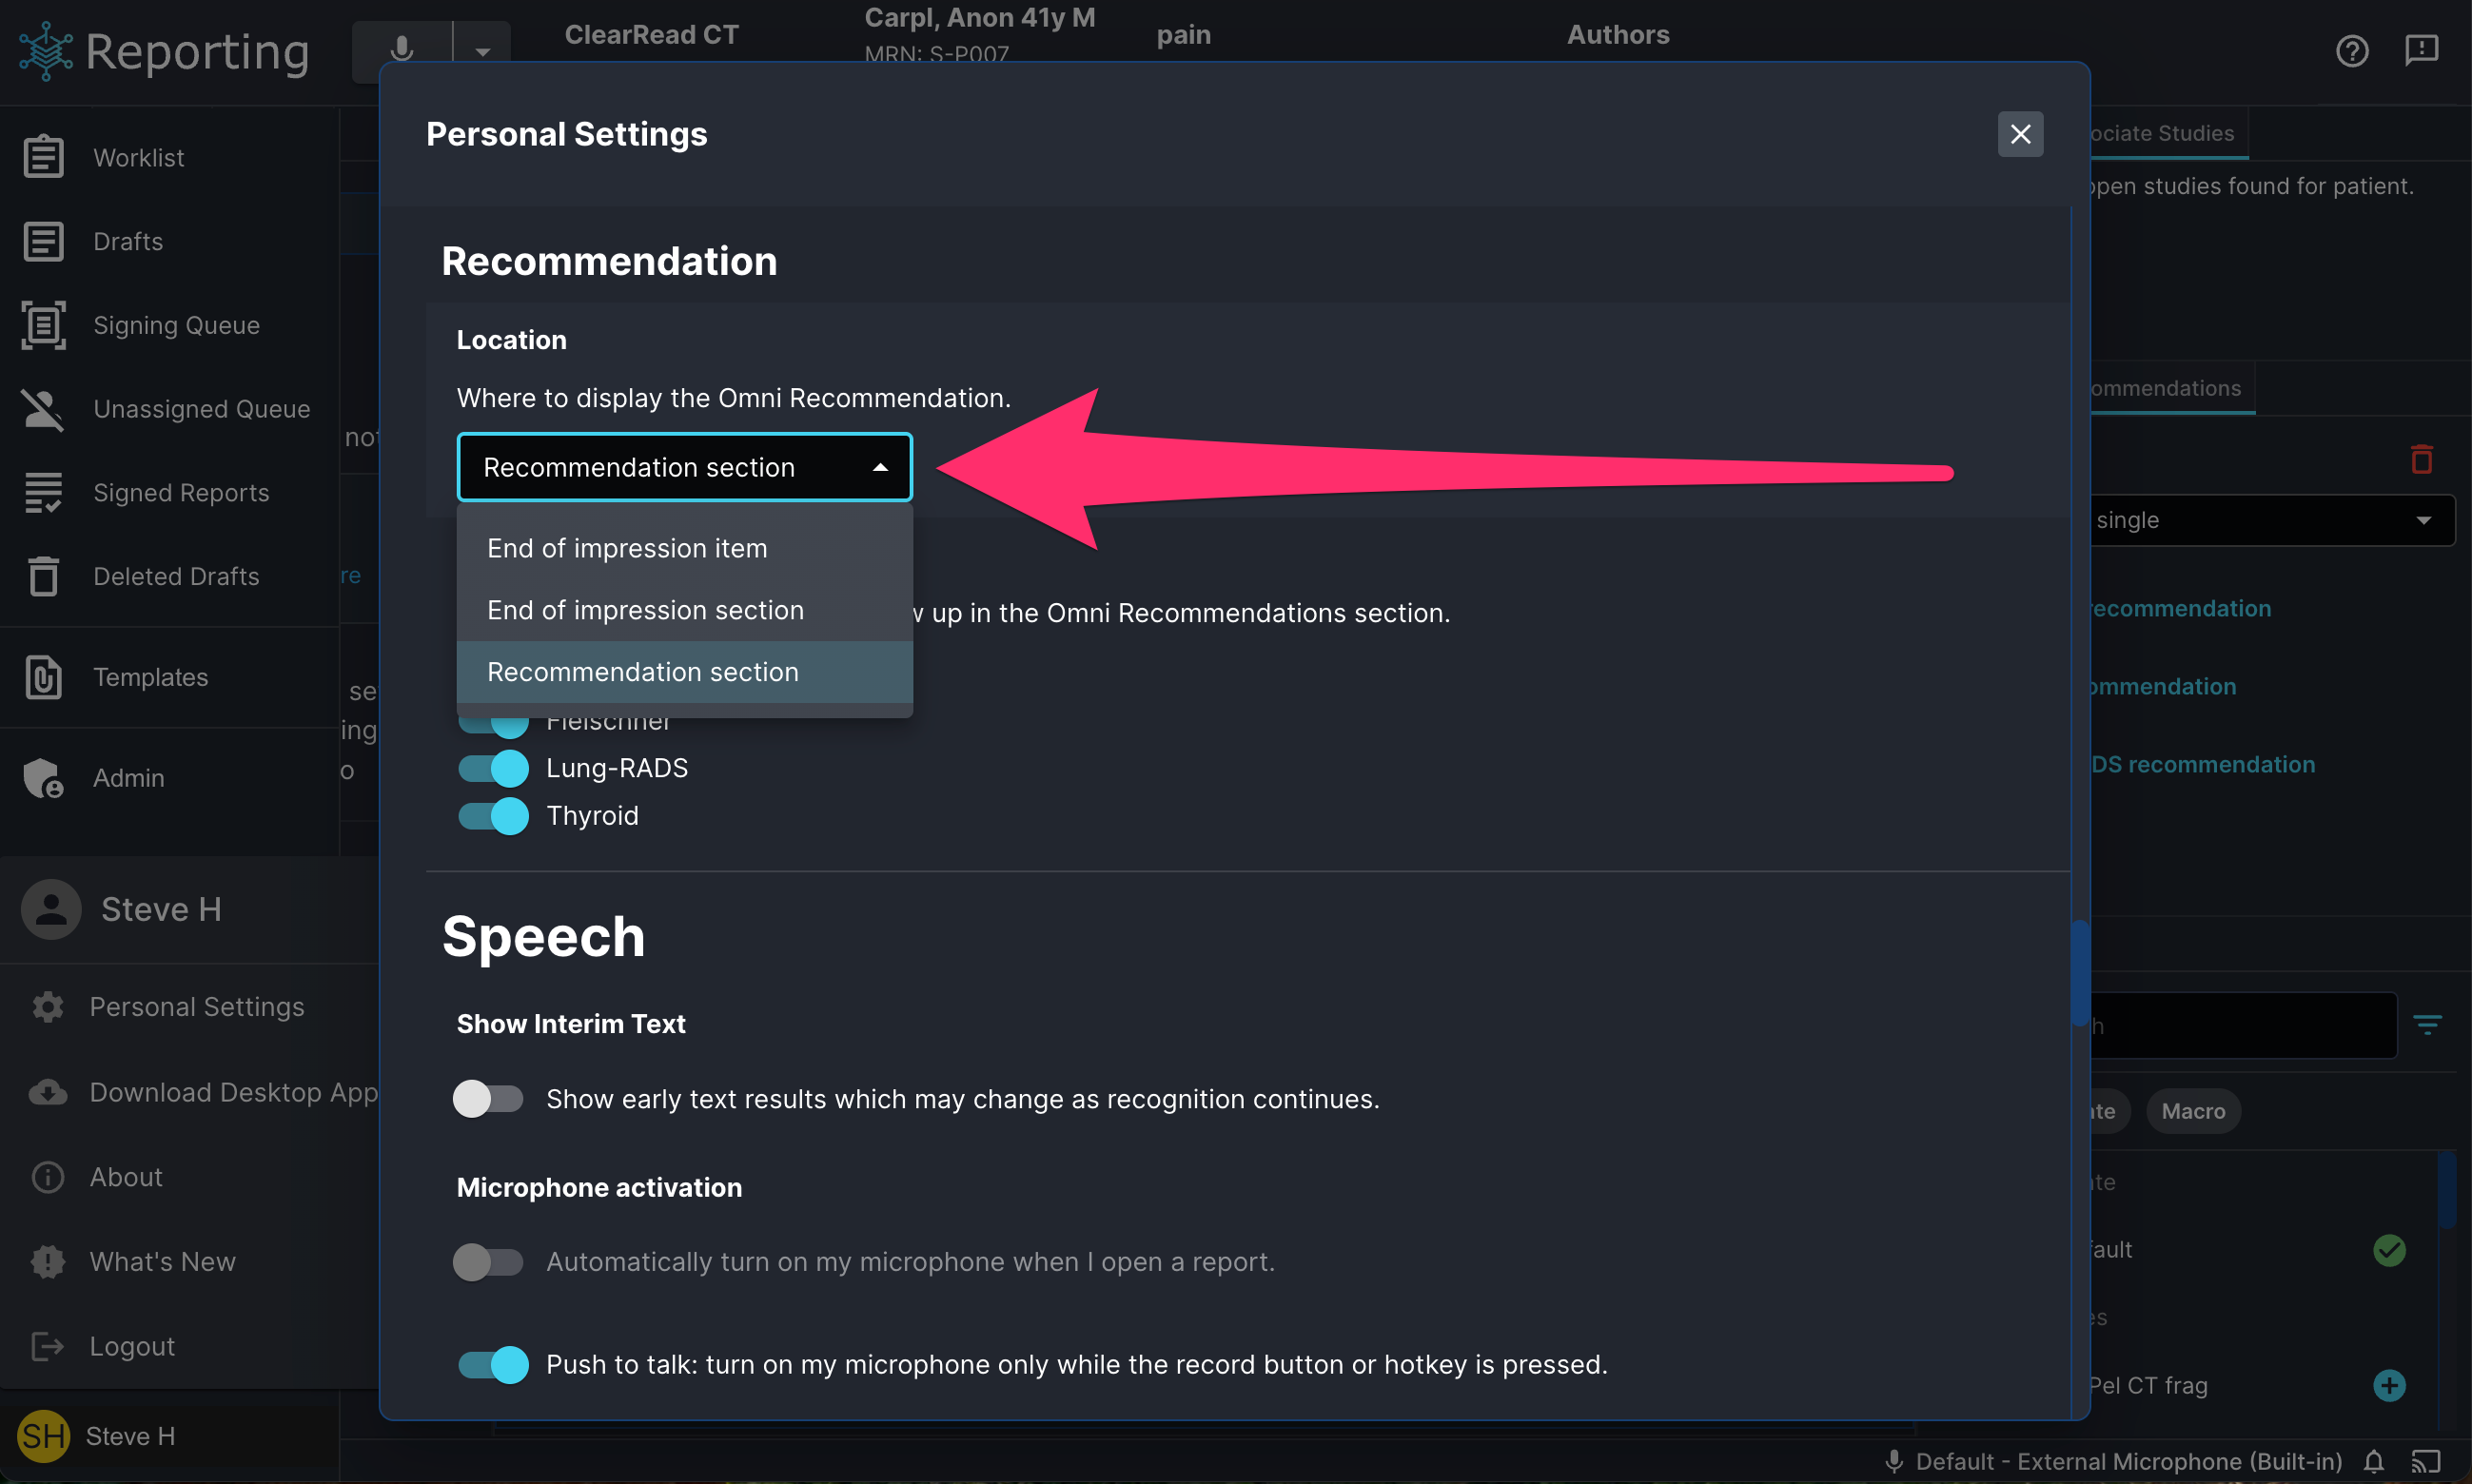The image size is (2472, 1484).
Task: Open the Unassigned Queue icon
Action: pos(43,409)
